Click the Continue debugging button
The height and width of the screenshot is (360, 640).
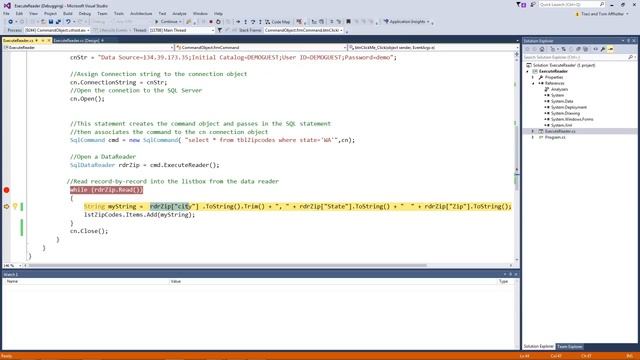coord(168,22)
